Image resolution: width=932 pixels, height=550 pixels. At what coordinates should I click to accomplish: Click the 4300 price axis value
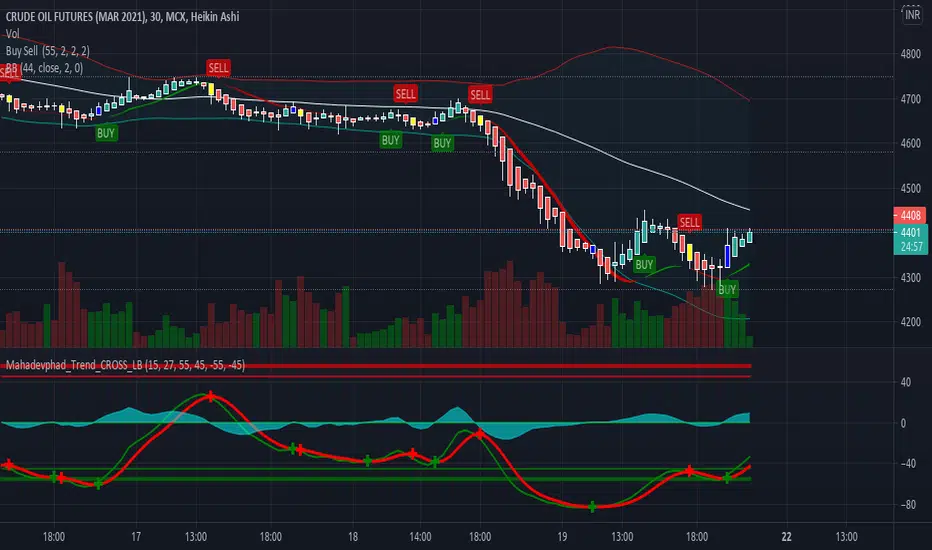point(911,278)
